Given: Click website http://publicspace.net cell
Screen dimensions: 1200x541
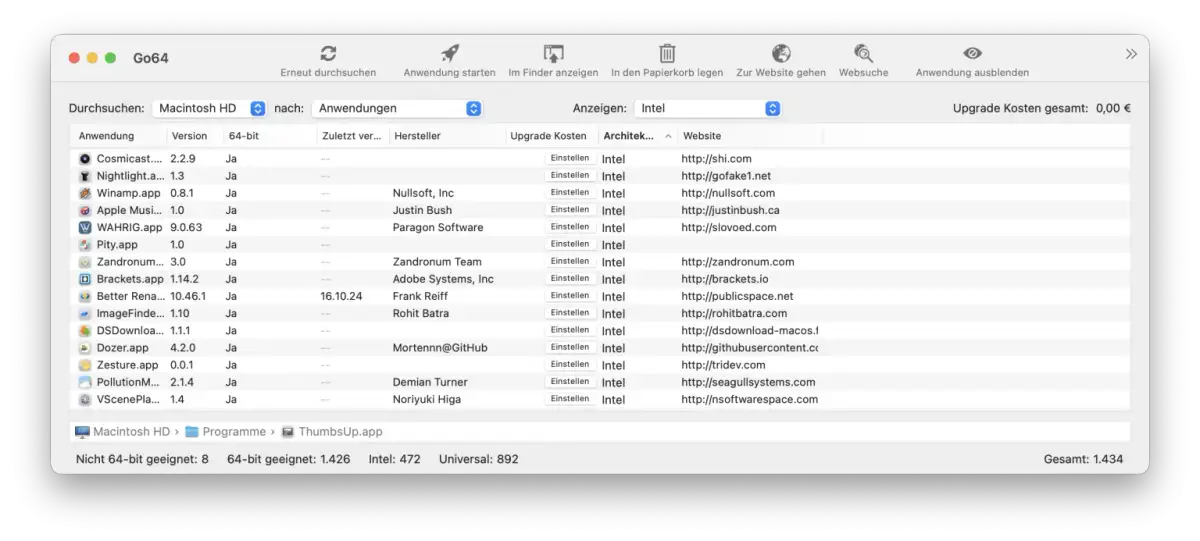Looking at the screenshot, I should click(x=737, y=296).
